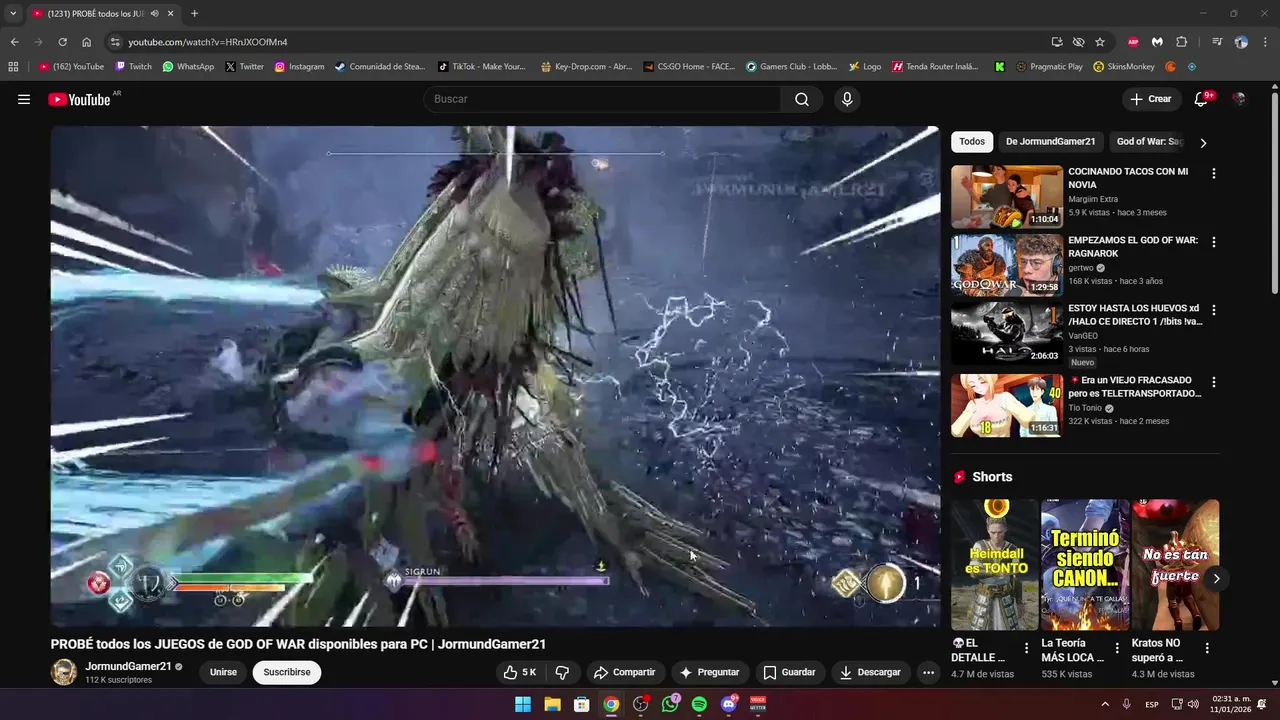Open the HALO CE DIRECTO video thumbnail

pos(1007,333)
